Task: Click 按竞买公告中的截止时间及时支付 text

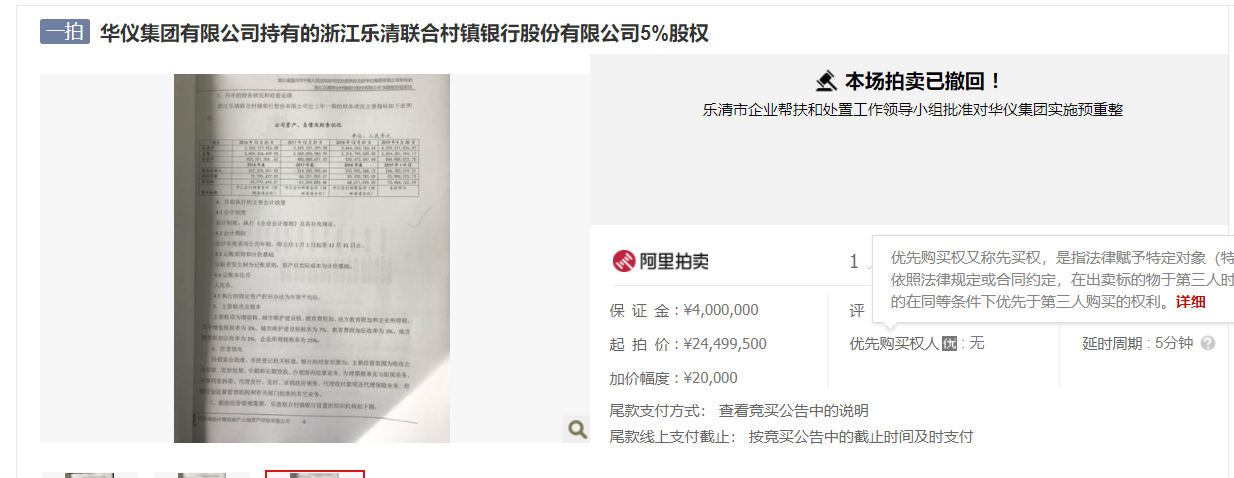Action: click(x=861, y=437)
